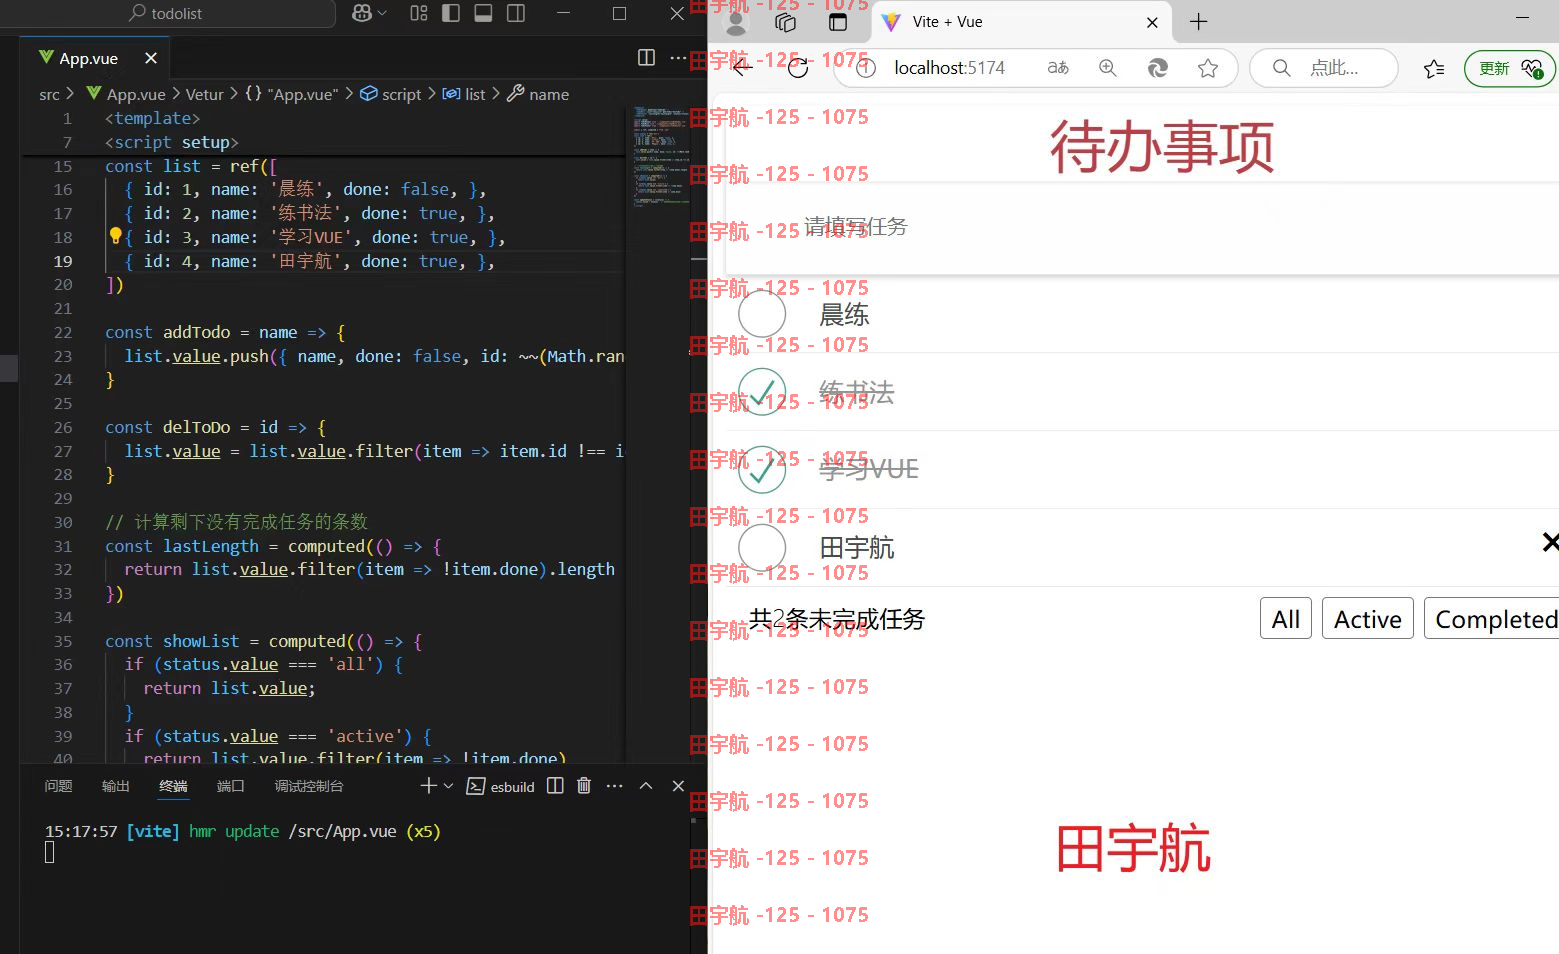Split the editor to the right
1559x954 pixels.
pos(647,57)
